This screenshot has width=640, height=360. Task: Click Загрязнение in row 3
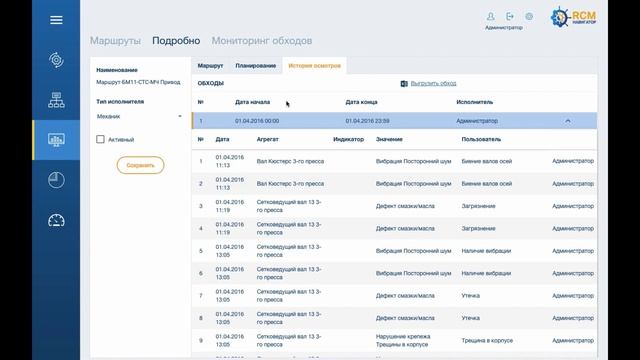pyautogui.click(x=478, y=206)
